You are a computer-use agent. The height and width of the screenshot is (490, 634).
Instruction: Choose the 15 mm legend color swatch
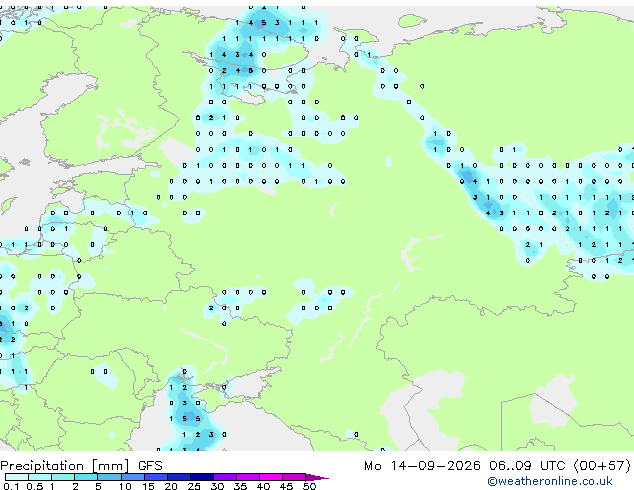click(155, 477)
